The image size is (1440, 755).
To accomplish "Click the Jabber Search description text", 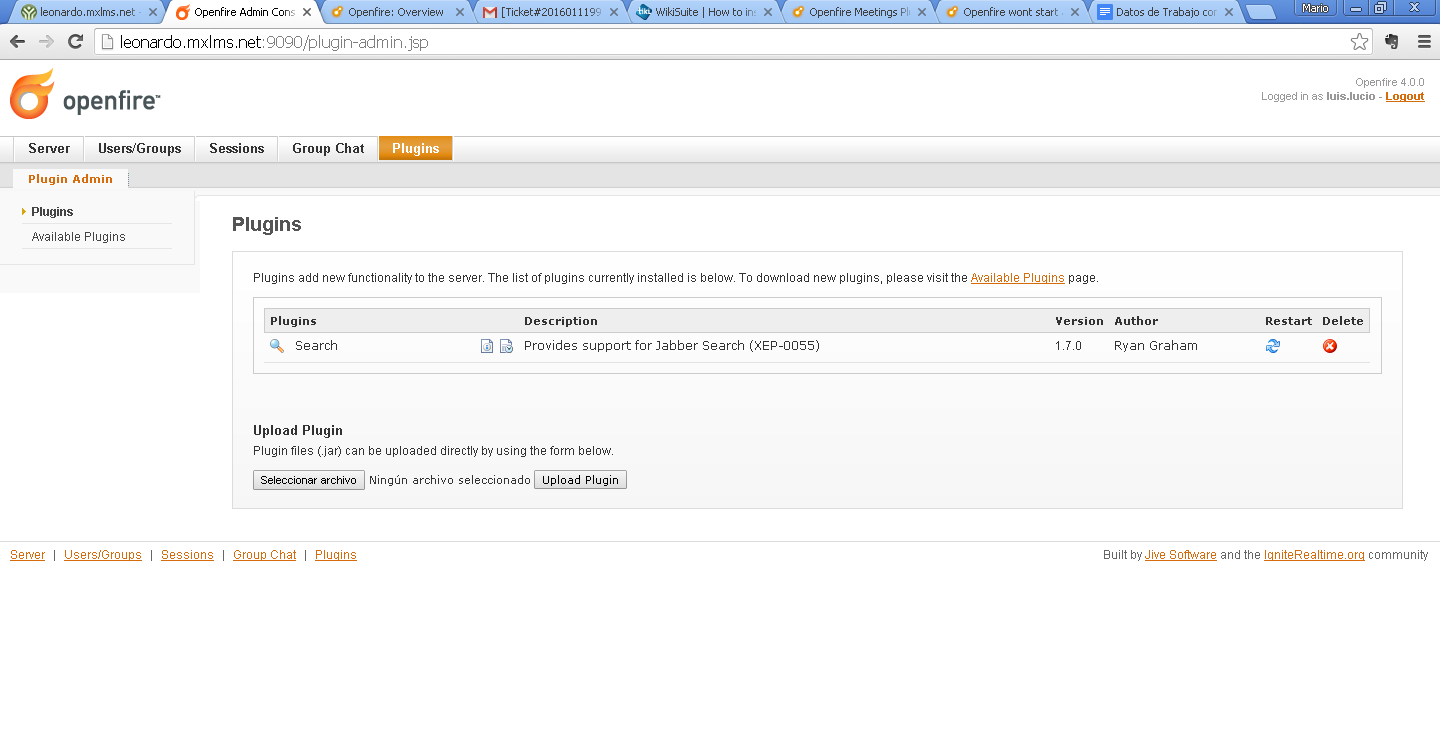I will coord(672,346).
